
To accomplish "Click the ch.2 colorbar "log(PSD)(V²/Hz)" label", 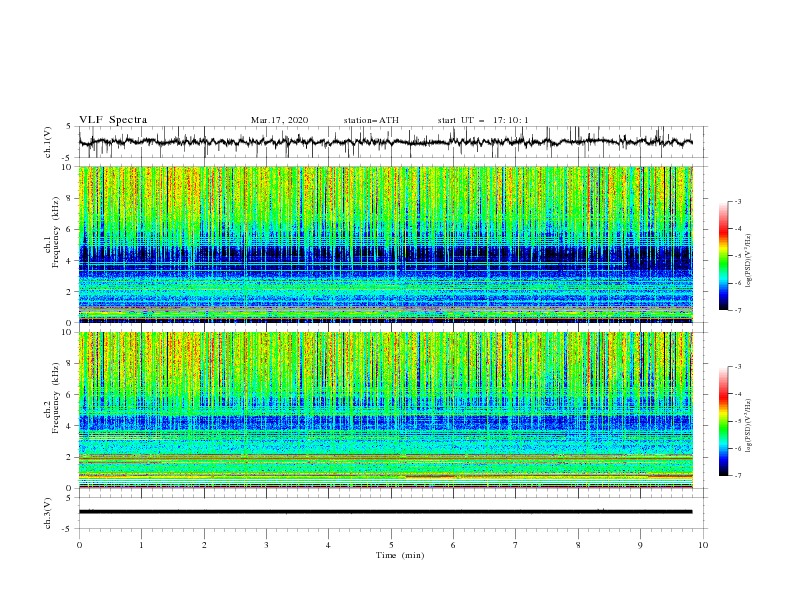I will pyautogui.click(x=749, y=425).
